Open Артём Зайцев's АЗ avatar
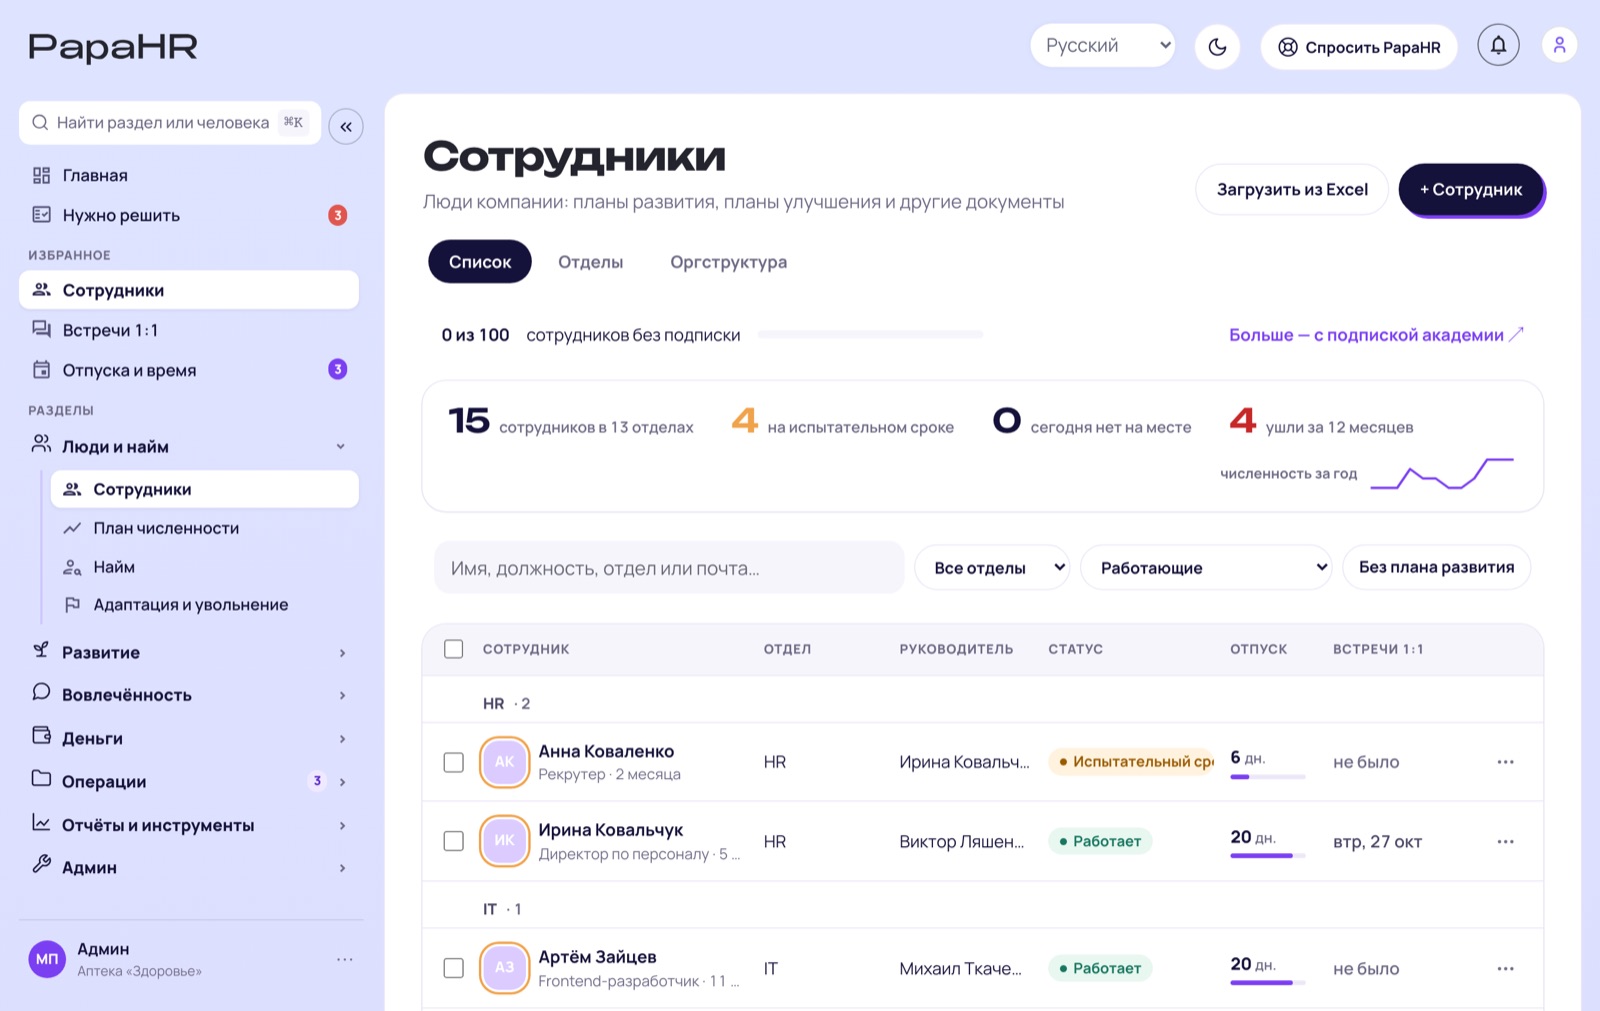1600x1011 pixels. (504, 968)
